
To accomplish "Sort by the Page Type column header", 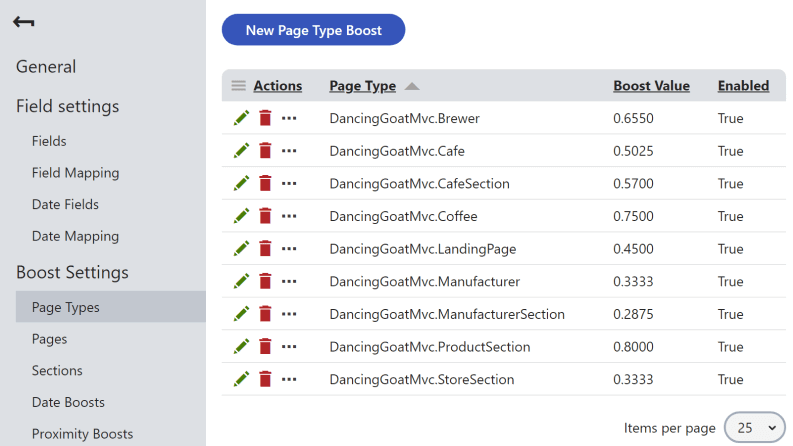I will [362, 86].
